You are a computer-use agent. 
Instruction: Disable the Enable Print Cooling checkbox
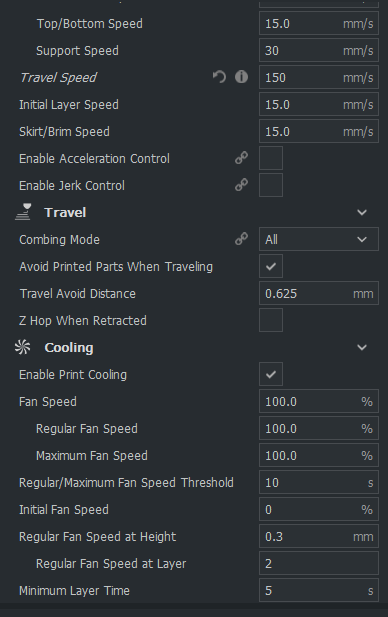271,374
